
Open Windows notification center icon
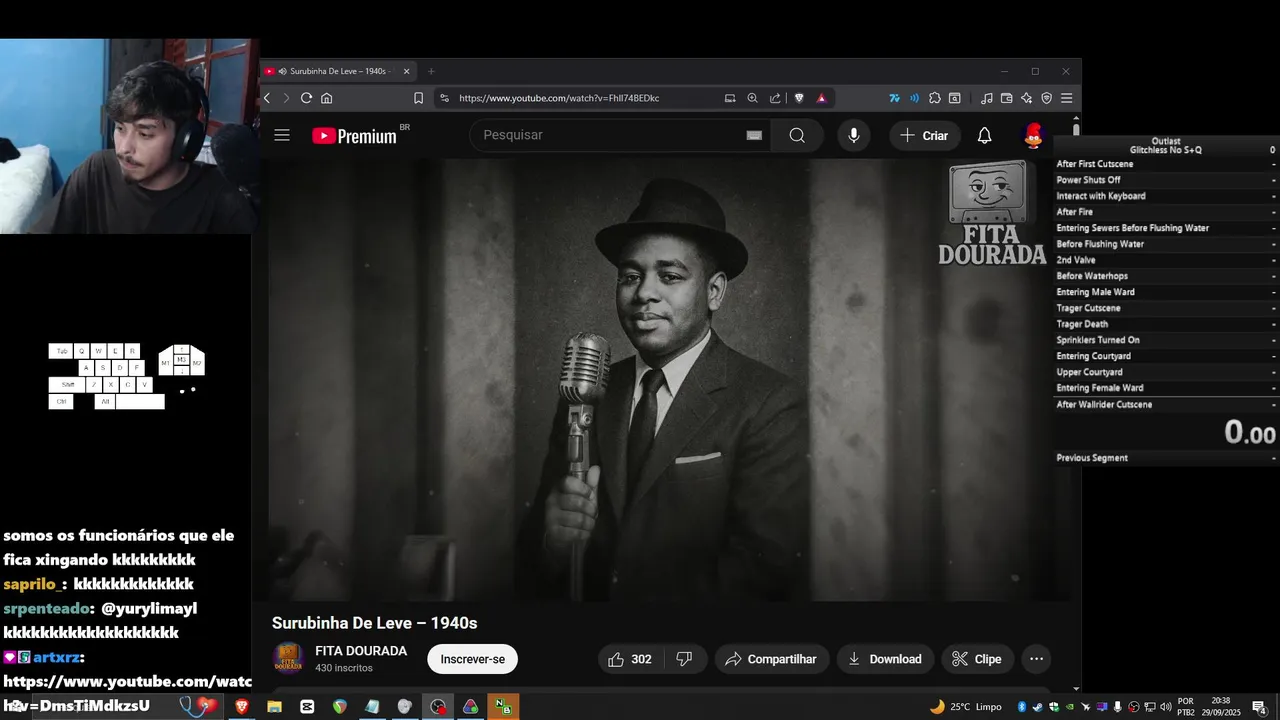(x=1259, y=707)
